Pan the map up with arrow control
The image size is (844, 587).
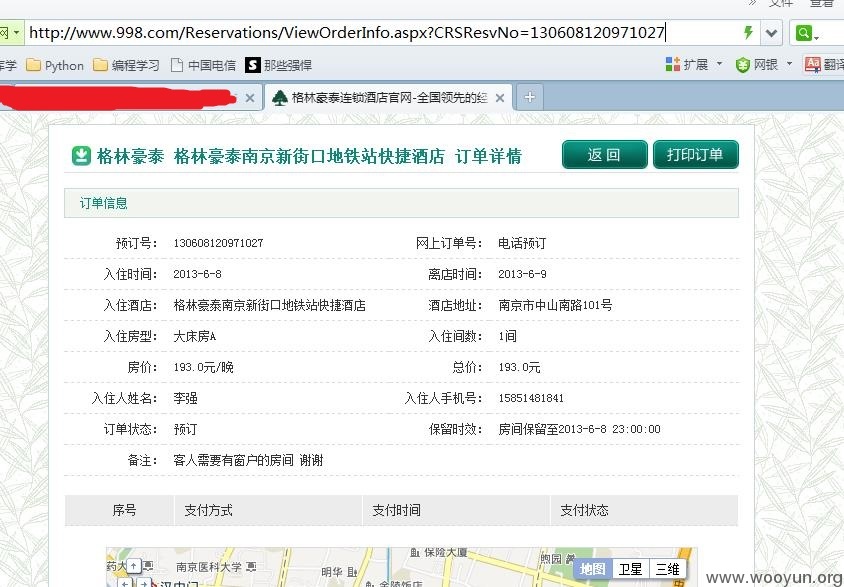[133, 565]
